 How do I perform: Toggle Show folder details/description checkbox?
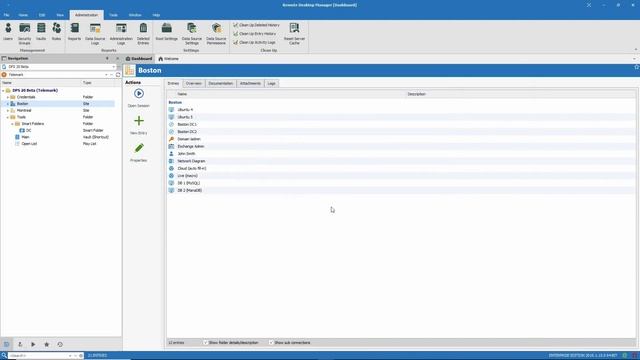point(206,343)
